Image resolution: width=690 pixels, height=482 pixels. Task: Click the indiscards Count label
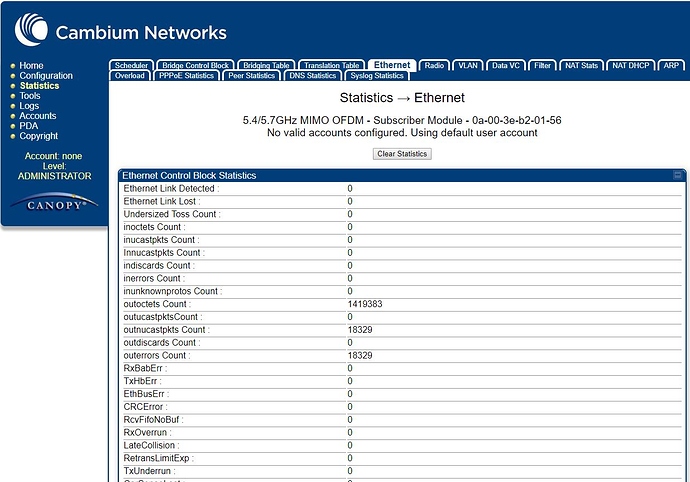click(x=159, y=265)
